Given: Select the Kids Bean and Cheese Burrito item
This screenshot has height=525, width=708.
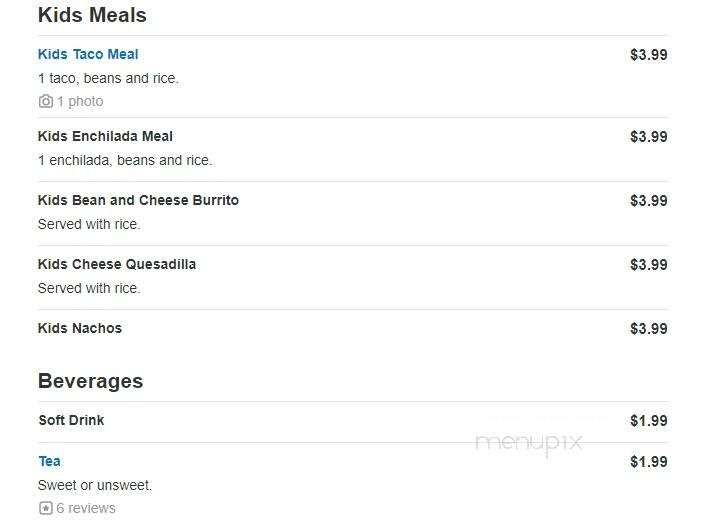Looking at the screenshot, I should [x=138, y=200].
